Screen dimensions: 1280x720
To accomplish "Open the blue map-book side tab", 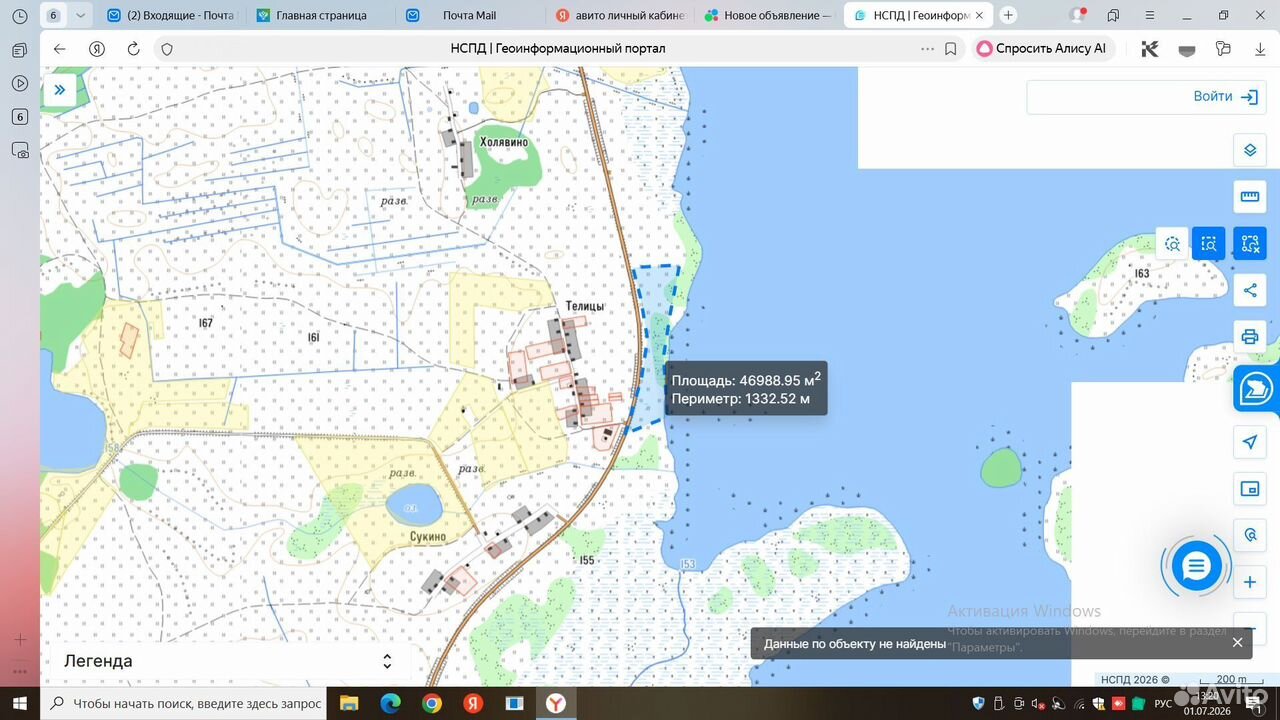I will (x=1256, y=389).
